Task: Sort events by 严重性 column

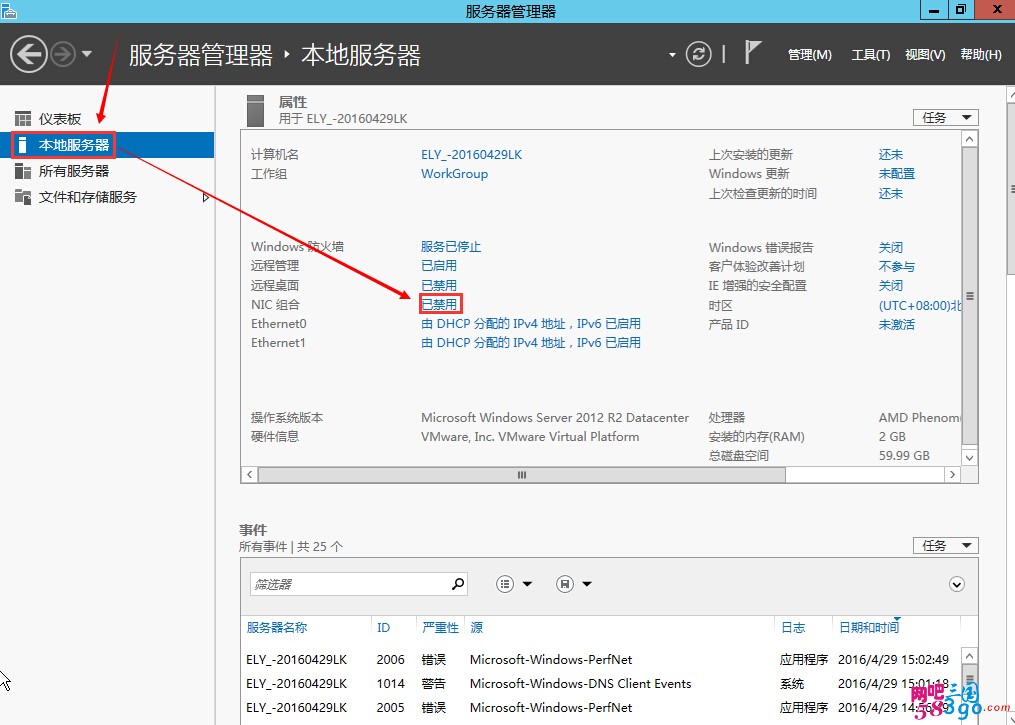Action: pyautogui.click(x=440, y=627)
